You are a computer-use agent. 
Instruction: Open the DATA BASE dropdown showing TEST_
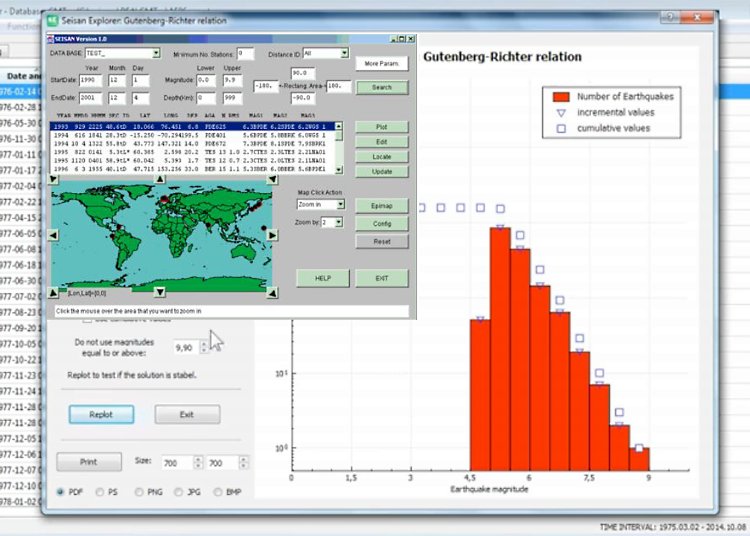pos(156,53)
